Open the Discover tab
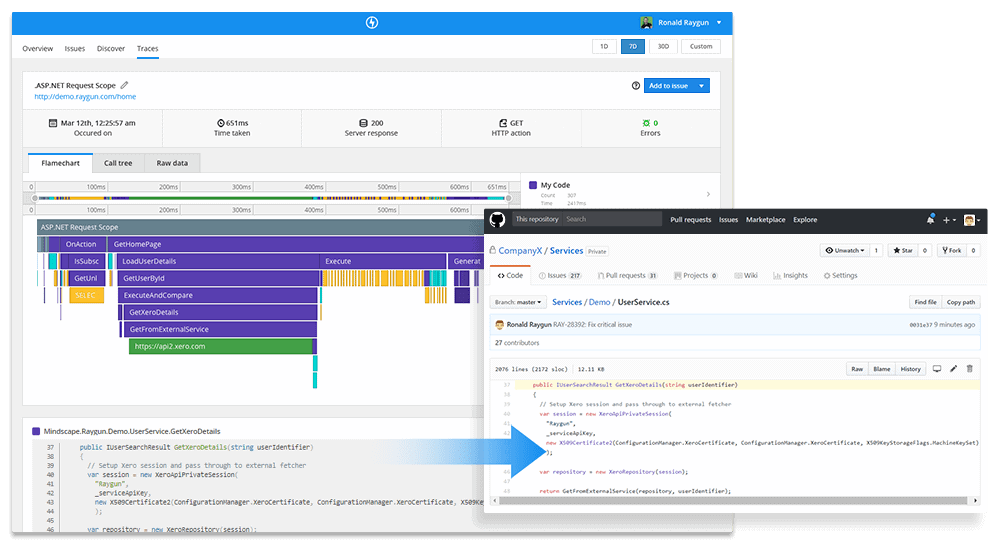This screenshot has width=996, height=552. [x=111, y=48]
